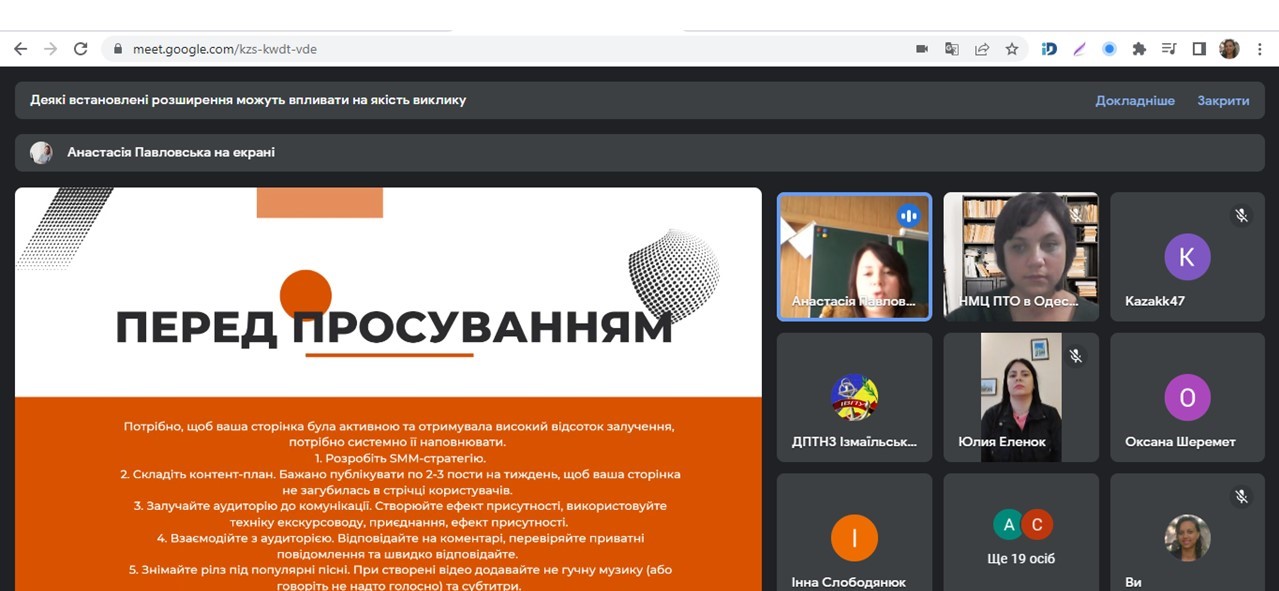Click the 'Докладніше' link in the banner

[x=1134, y=101]
